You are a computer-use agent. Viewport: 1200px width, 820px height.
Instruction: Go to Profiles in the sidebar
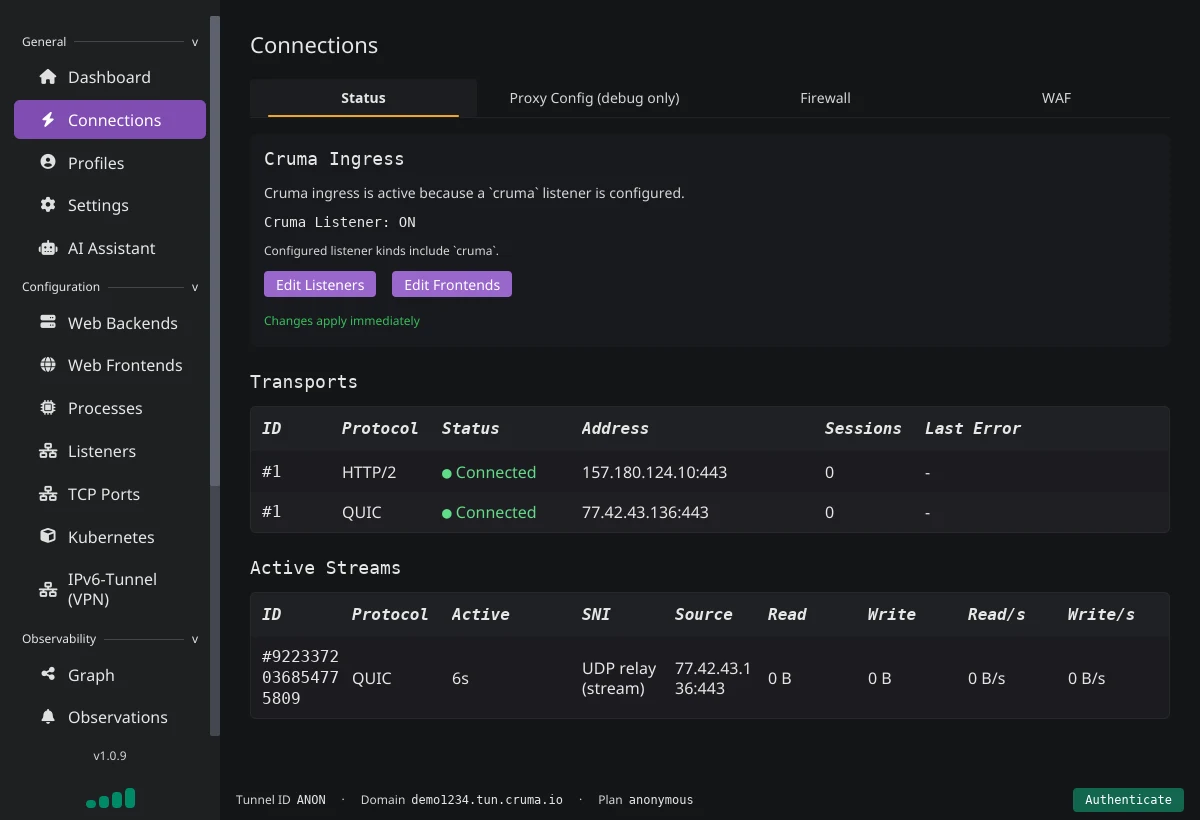(x=110, y=162)
